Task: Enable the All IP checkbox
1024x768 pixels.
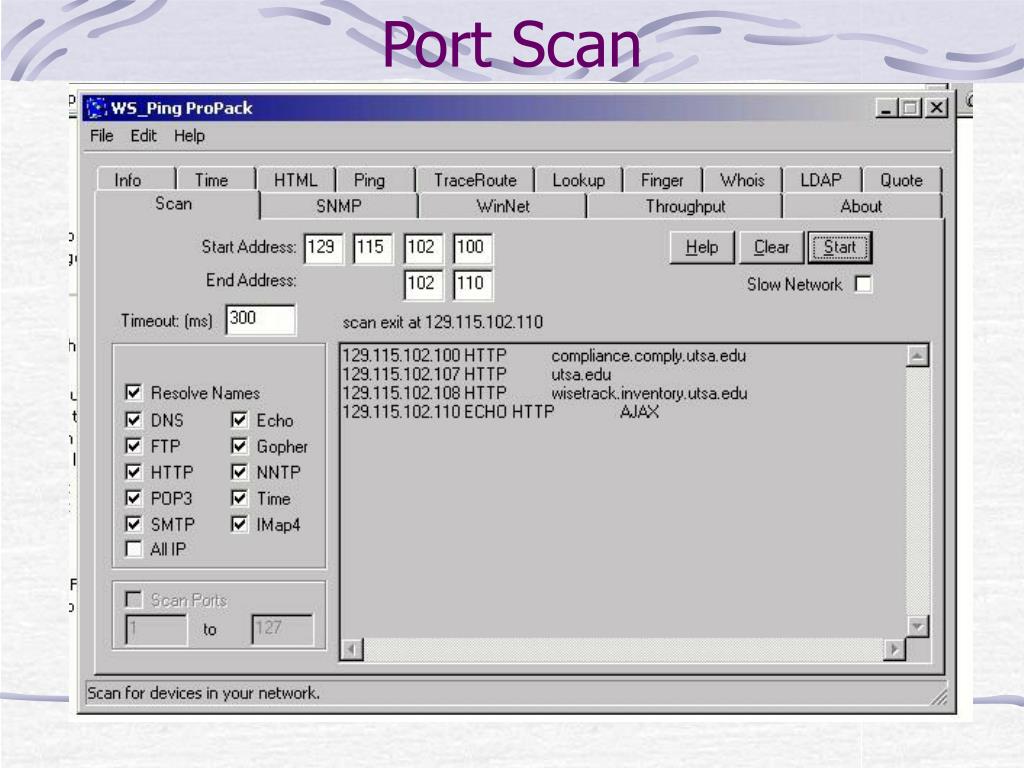Action: [x=133, y=549]
